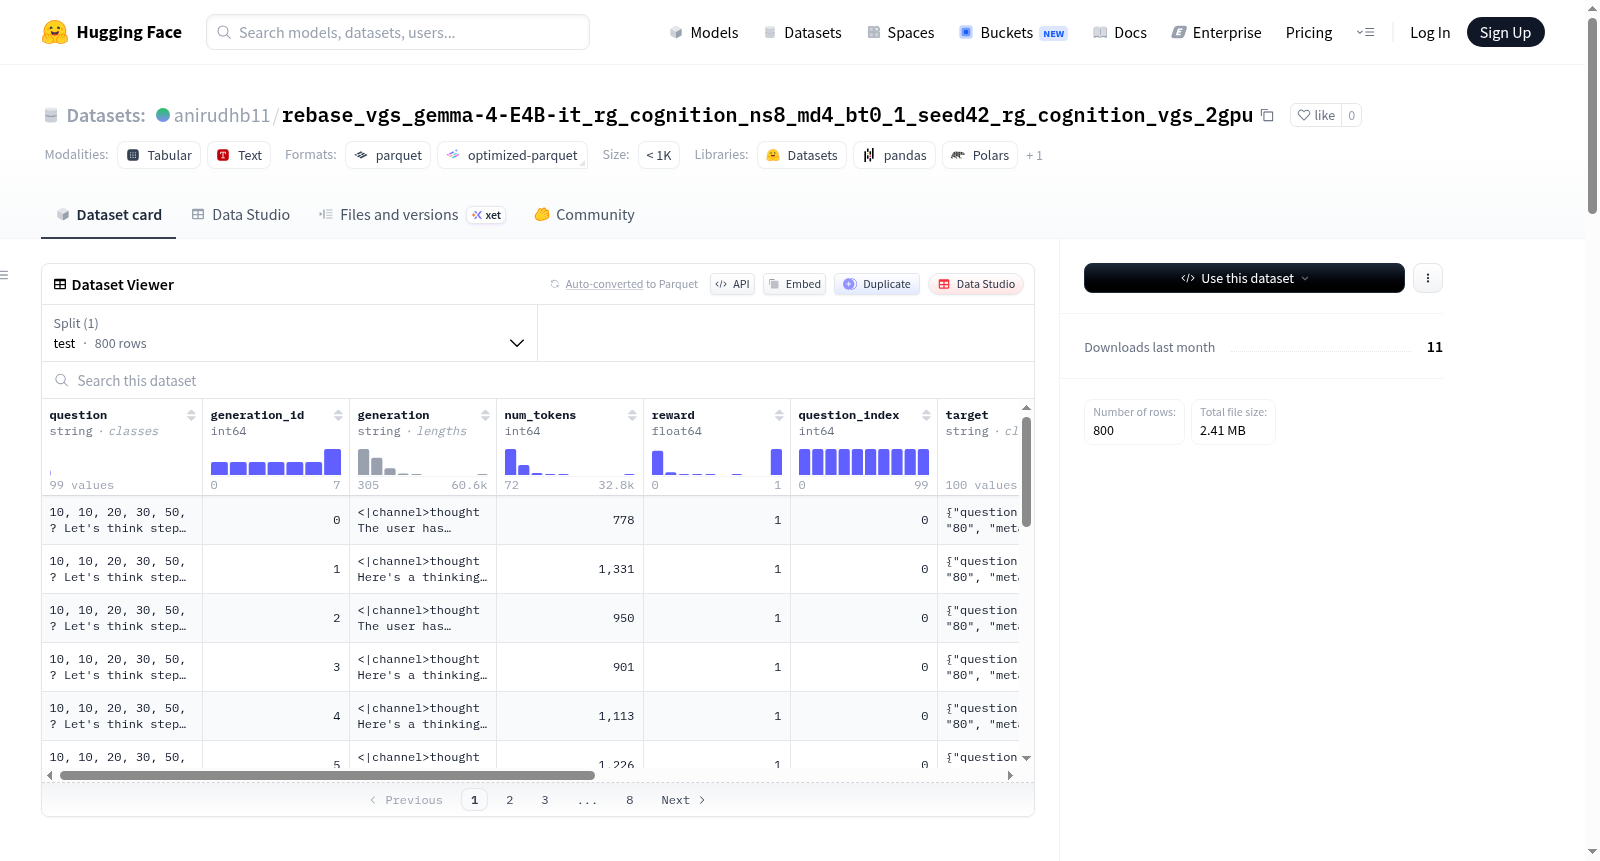
Task: Sort the generation_id column with its sort icon
Action: pyautogui.click(x=338, y=415)
